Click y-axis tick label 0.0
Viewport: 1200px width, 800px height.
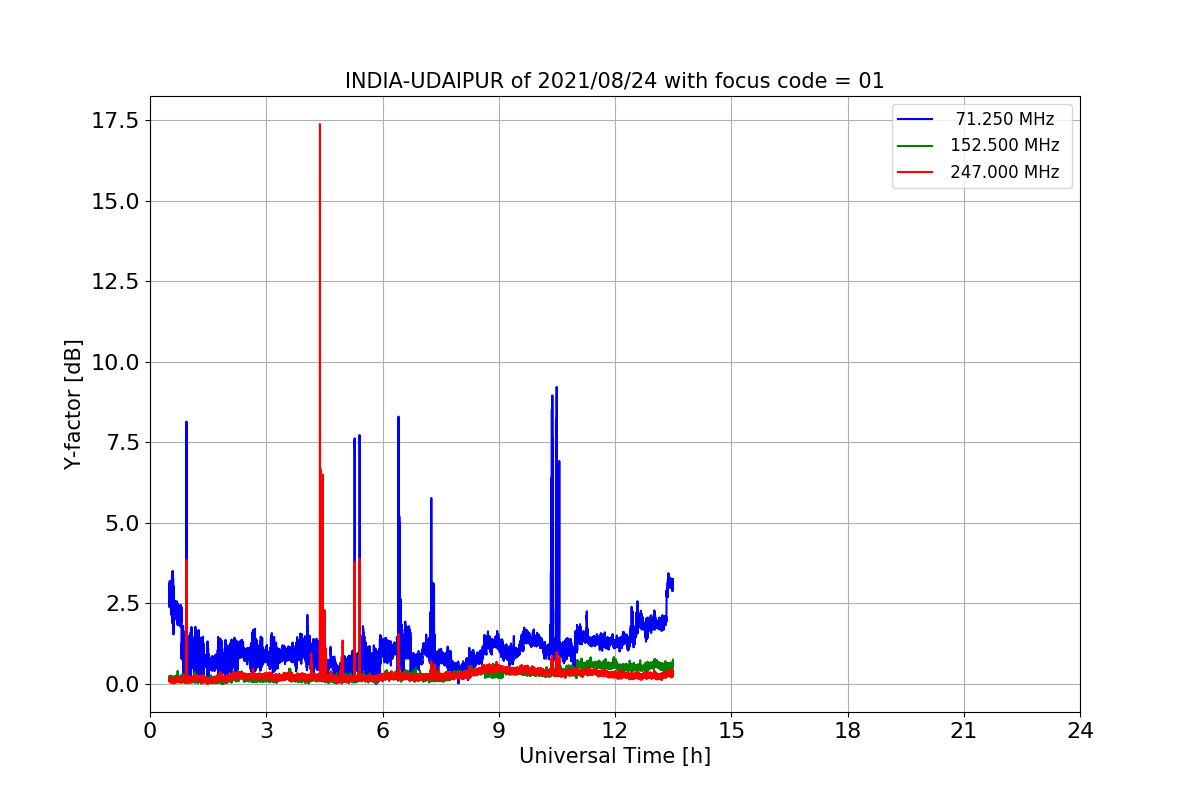coord(121,684)
